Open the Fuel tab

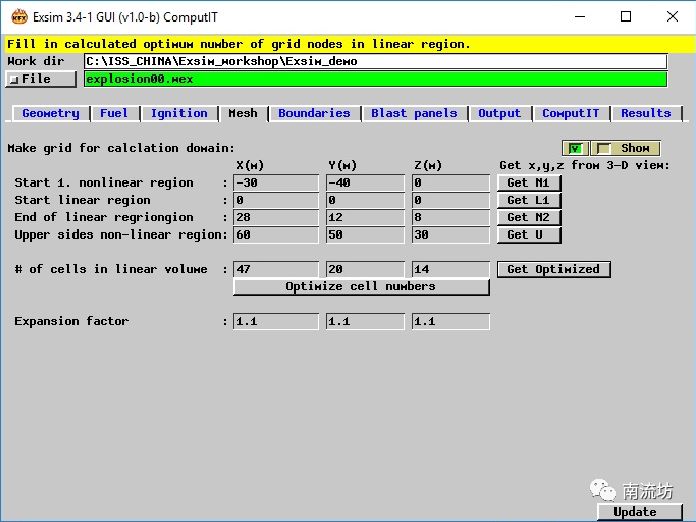(114, 113)
